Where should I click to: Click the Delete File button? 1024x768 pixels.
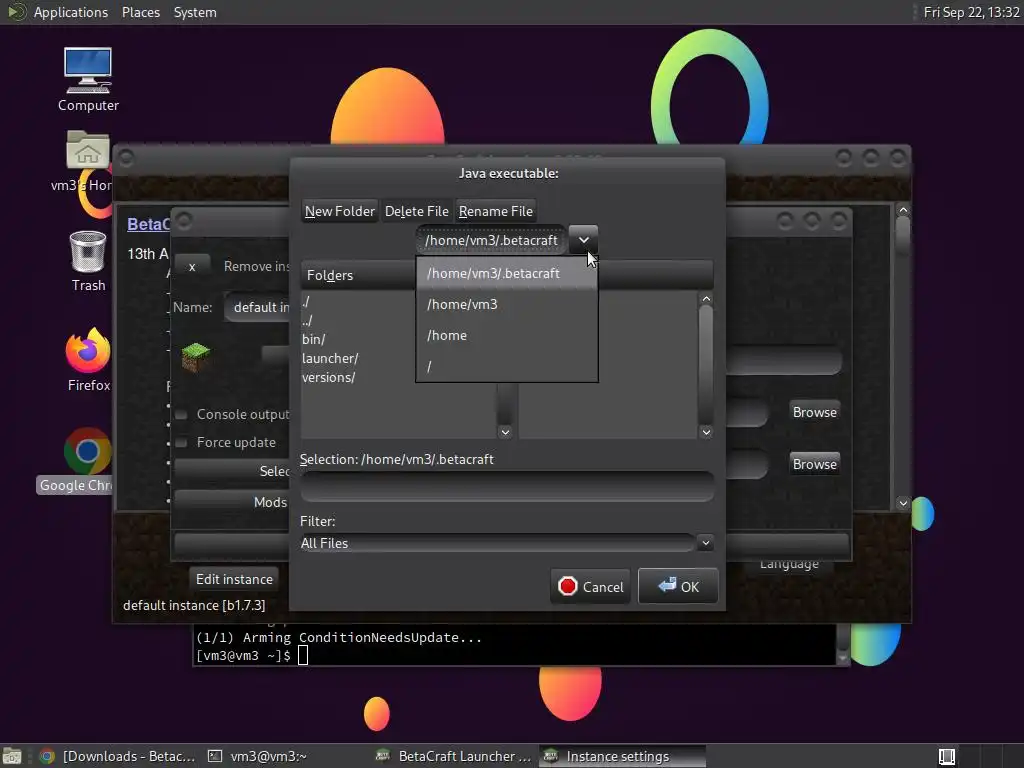click(x=417, y=211)
